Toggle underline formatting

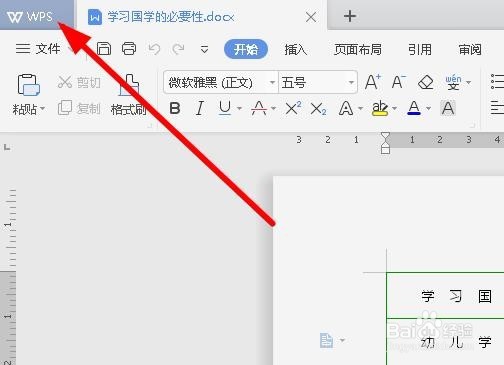225,108
